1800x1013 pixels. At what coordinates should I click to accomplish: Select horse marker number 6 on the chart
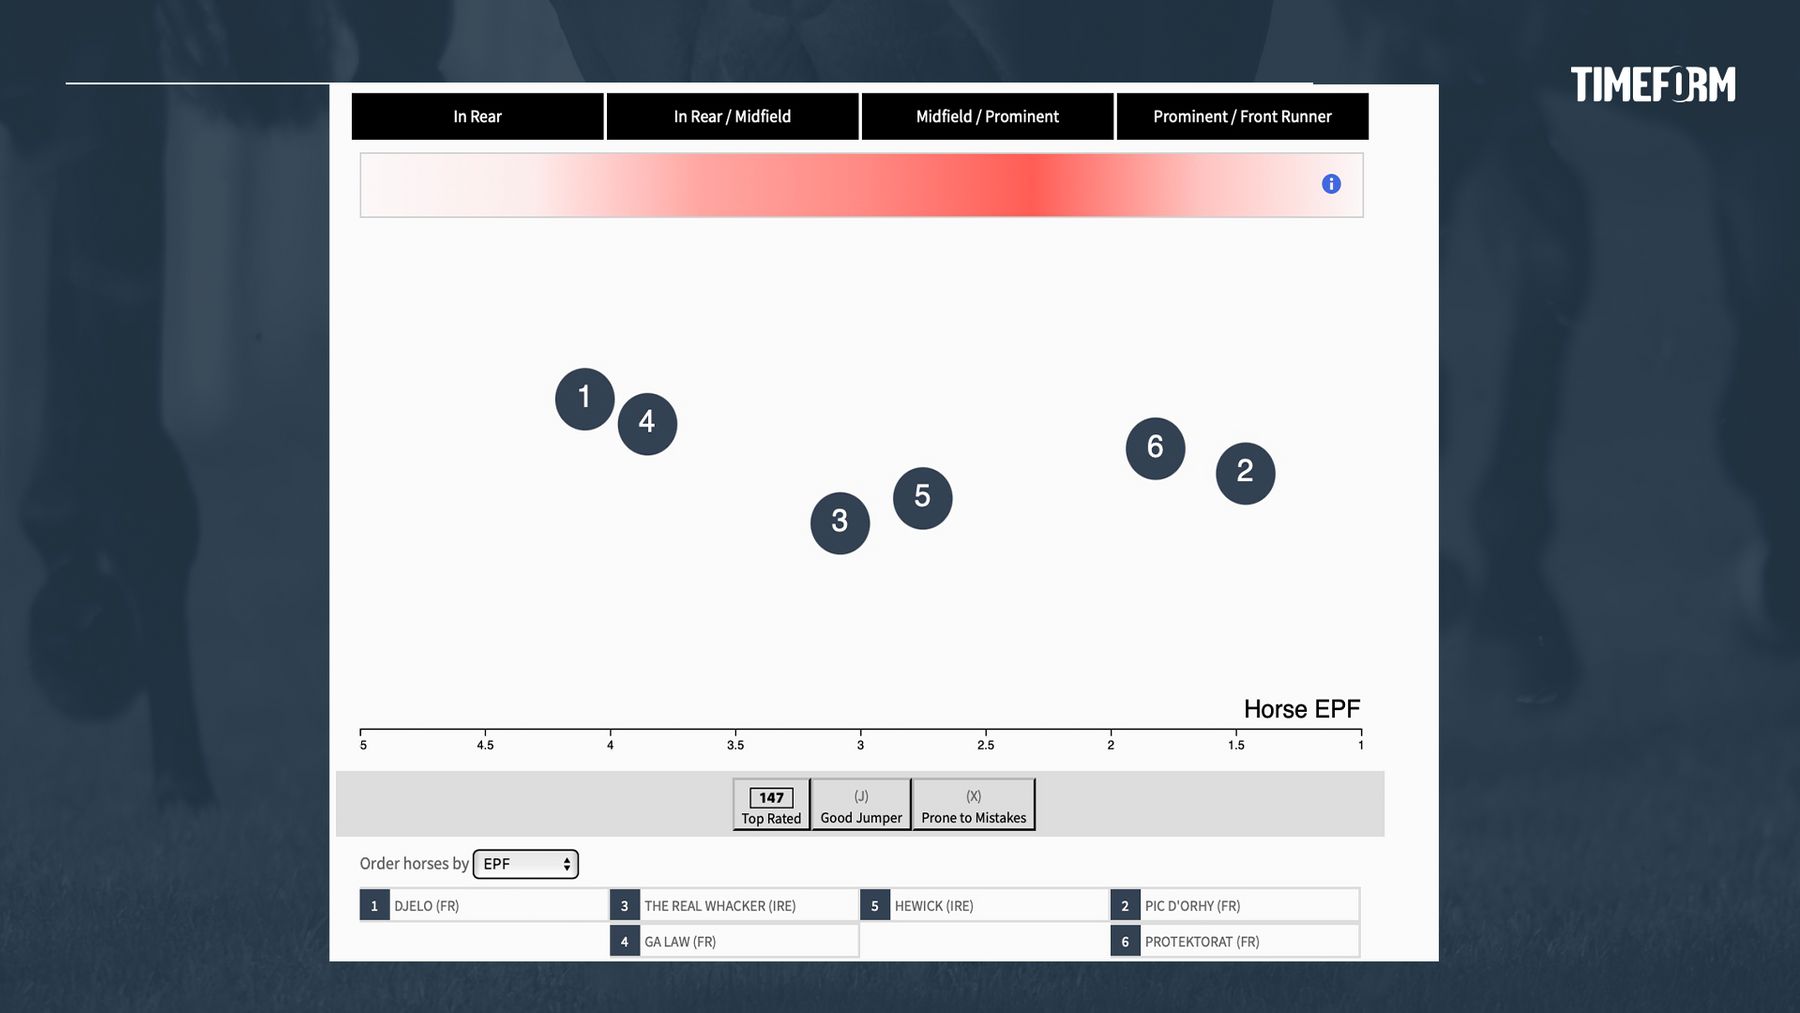1155,448
